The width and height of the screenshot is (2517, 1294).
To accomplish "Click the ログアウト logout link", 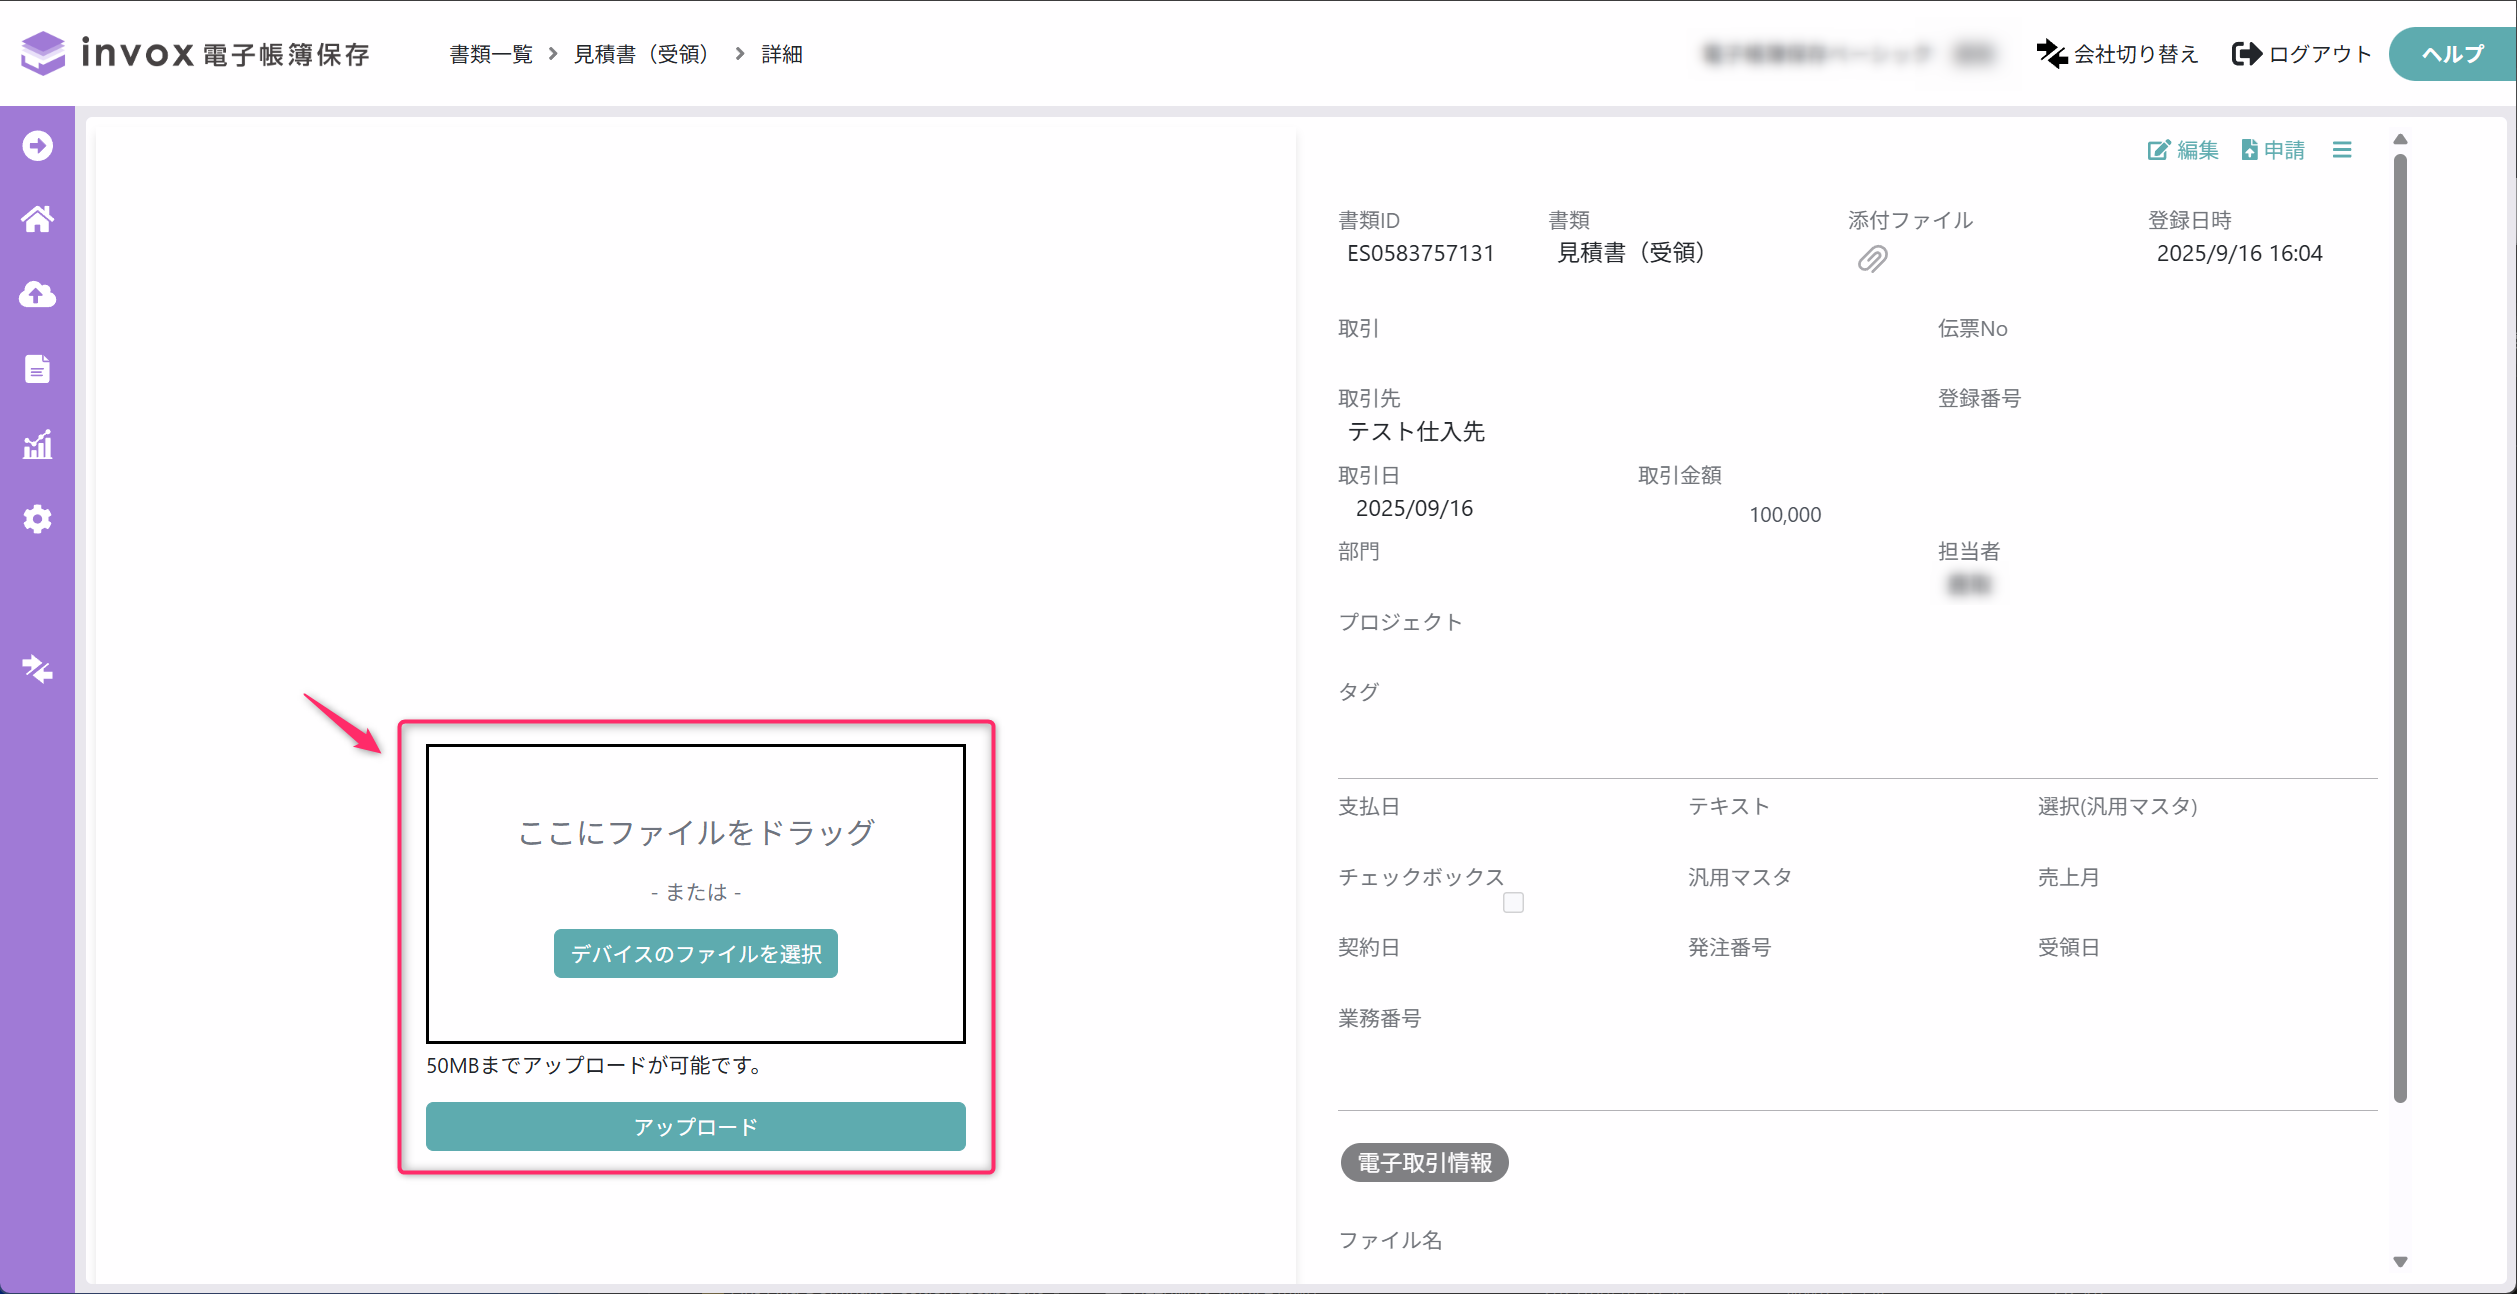I will (x=2302, y=54).
